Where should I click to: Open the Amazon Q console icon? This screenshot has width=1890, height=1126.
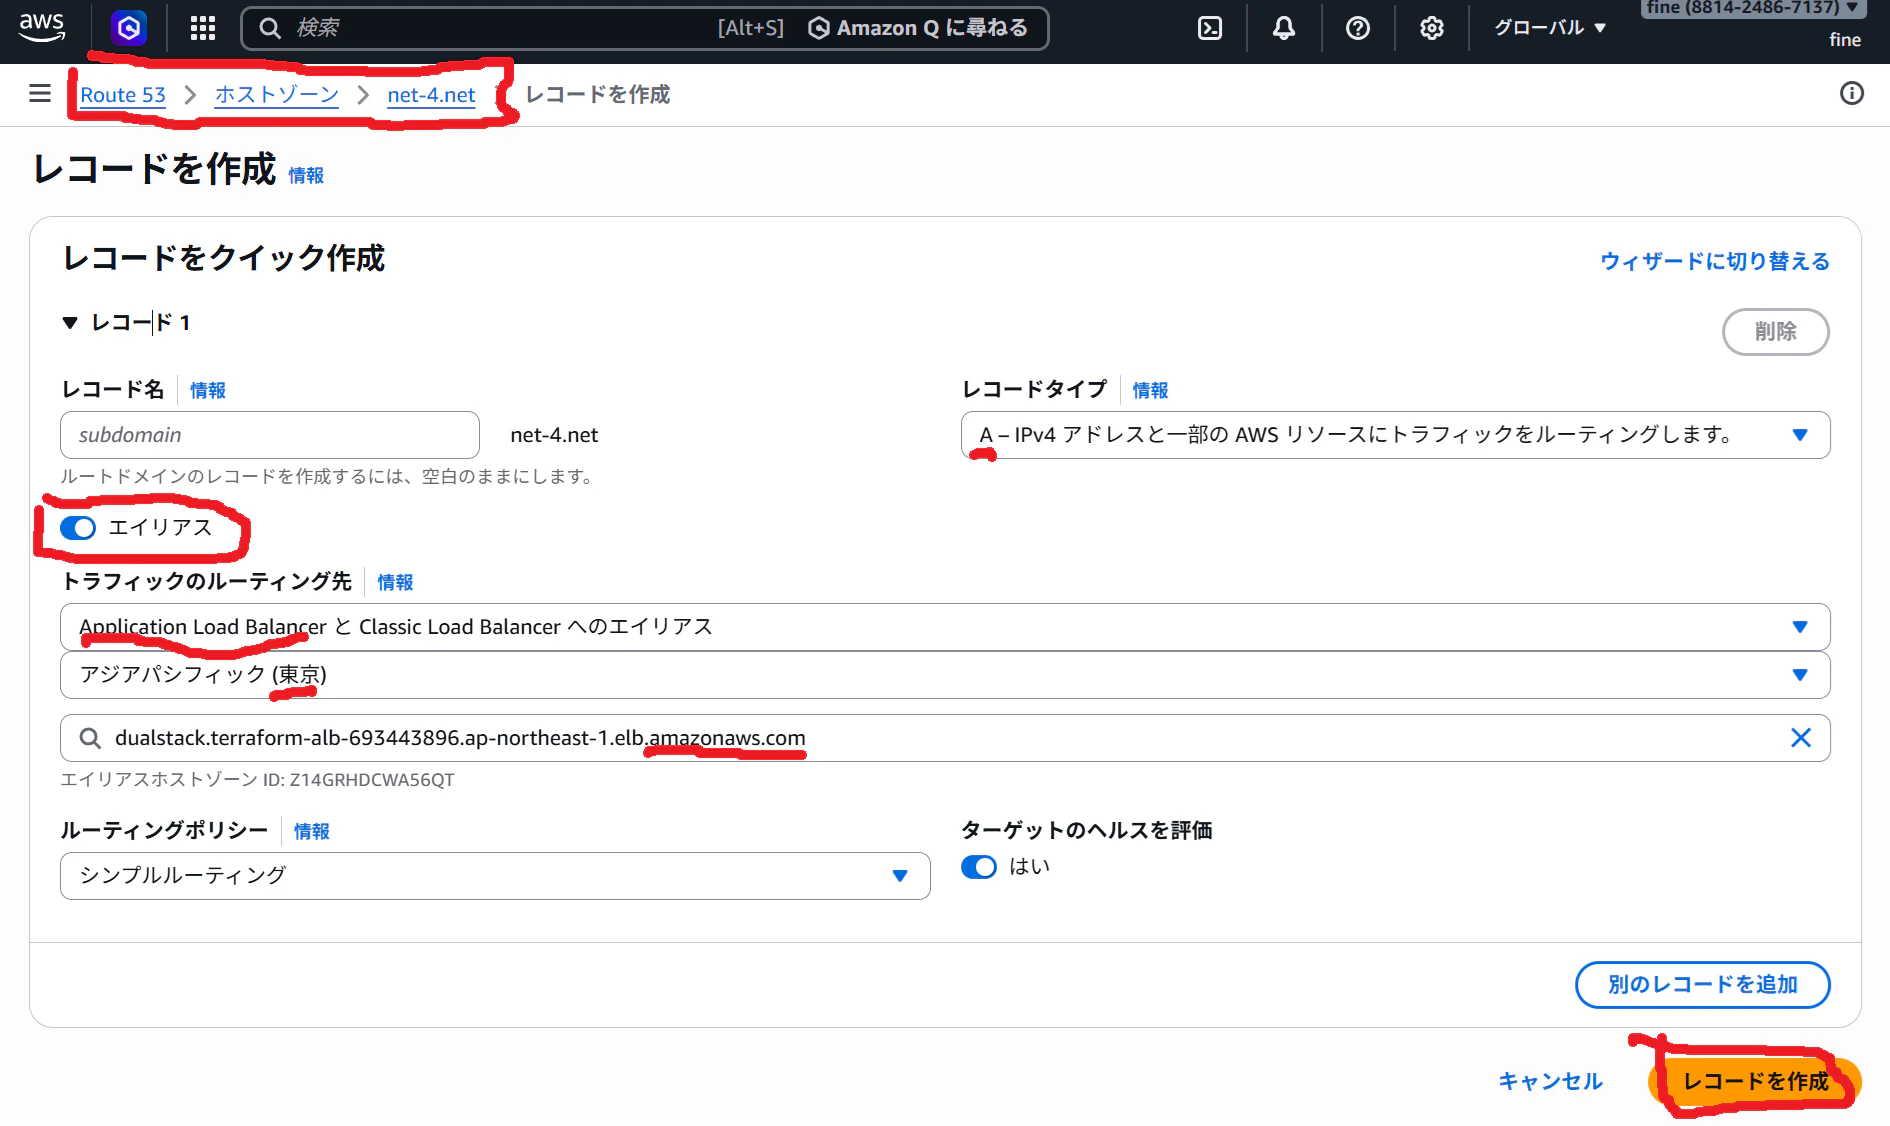[129, 28]
